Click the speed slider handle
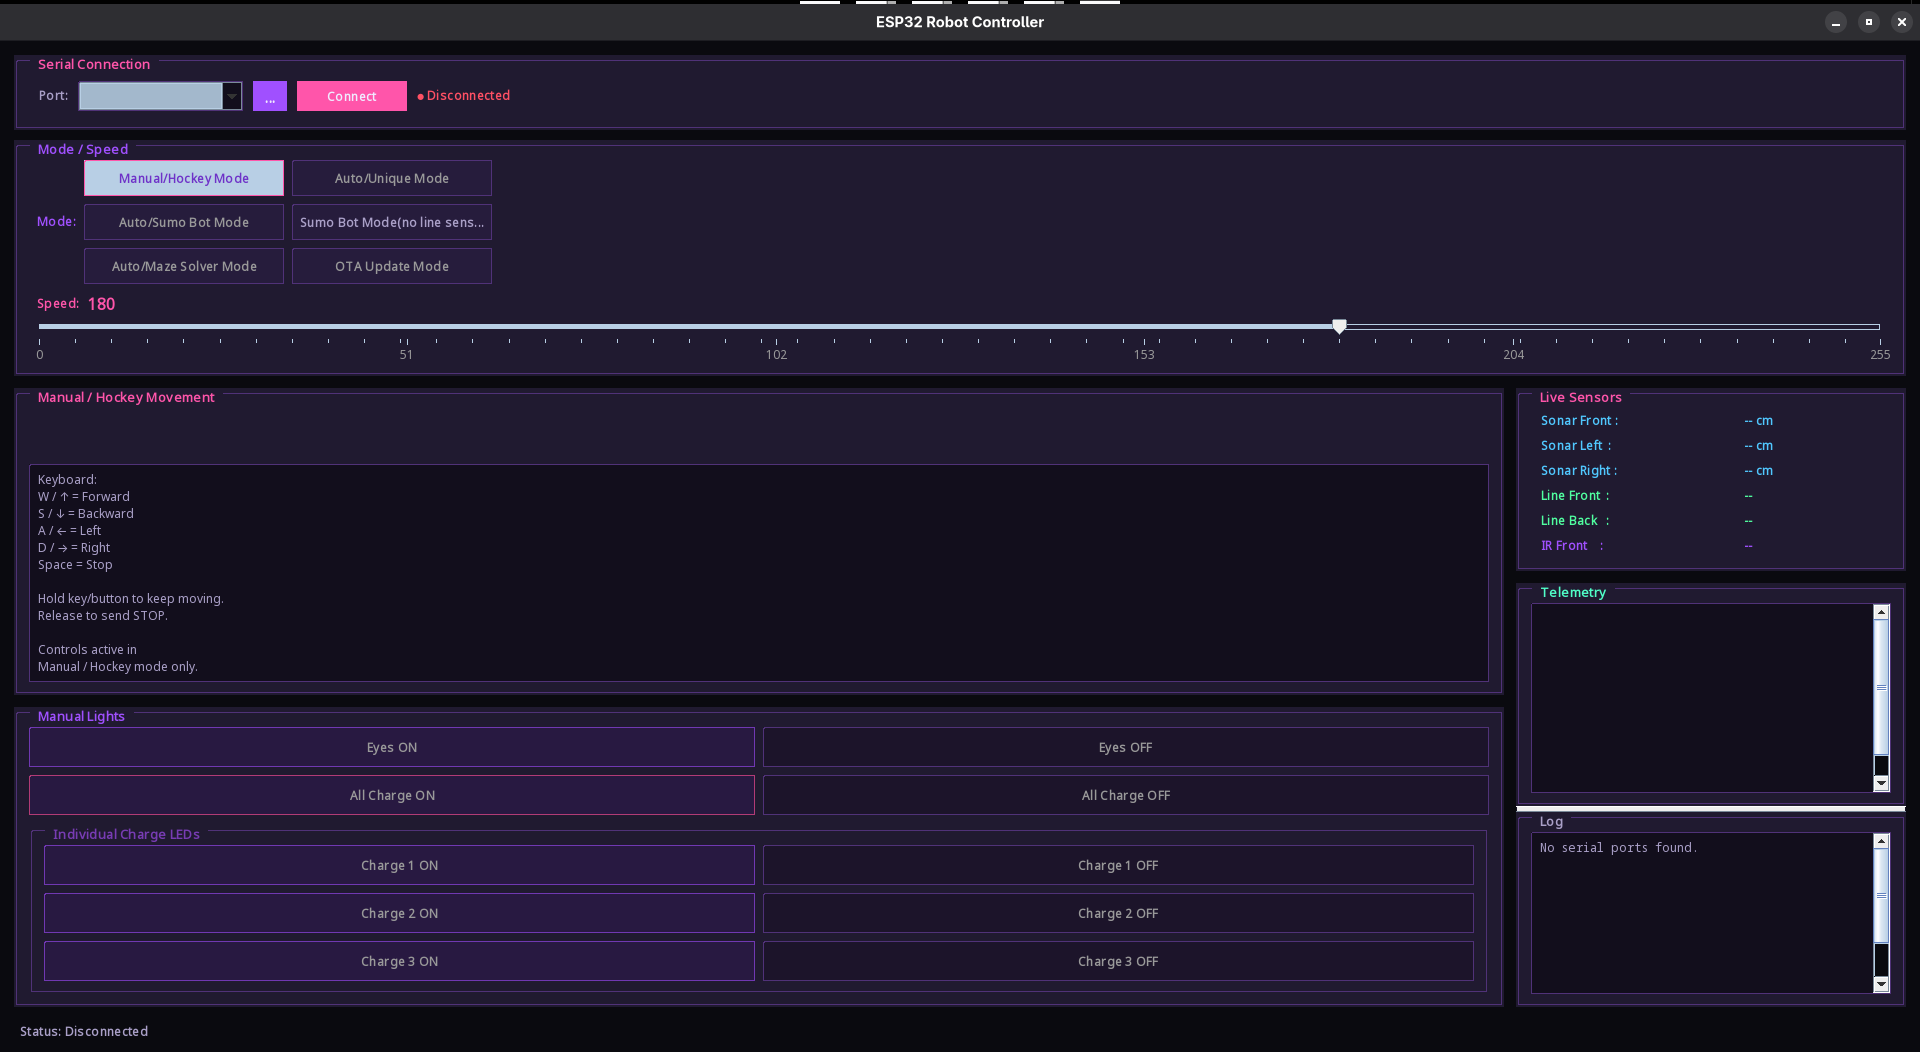The image size is (1920, 1052). 1339,326
